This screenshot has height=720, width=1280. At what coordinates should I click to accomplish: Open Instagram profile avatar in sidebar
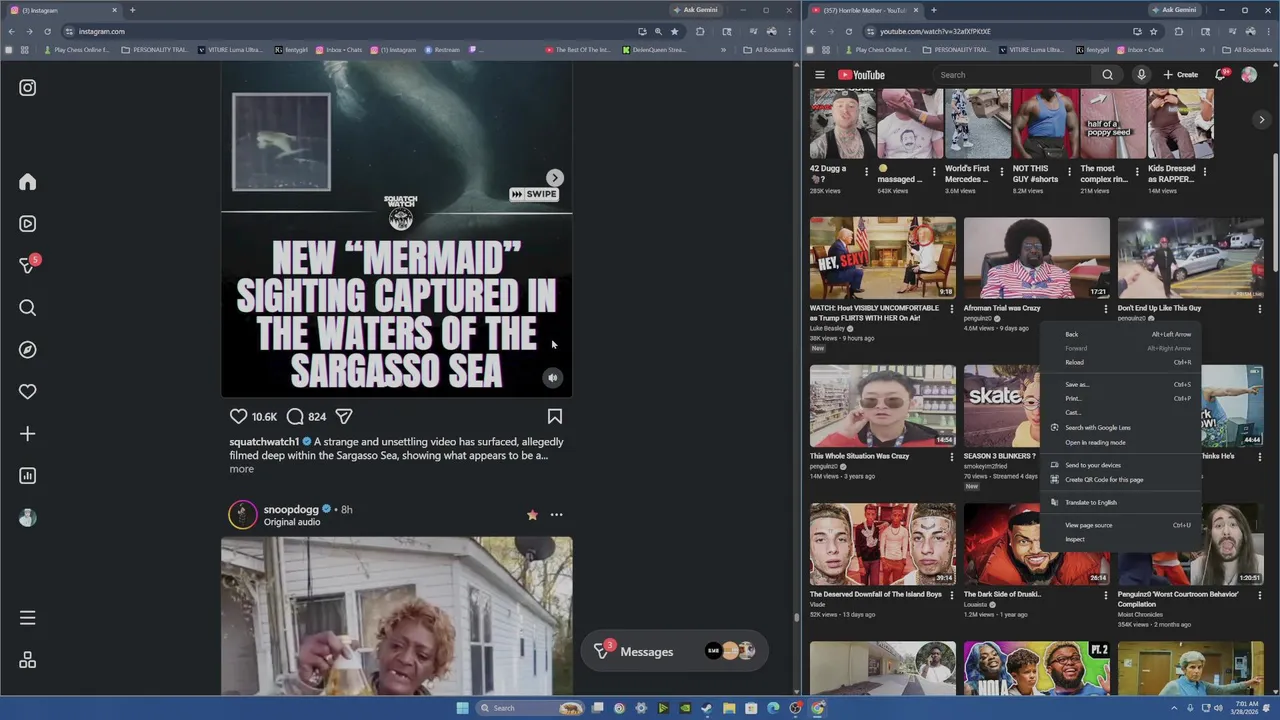[28, 518]
